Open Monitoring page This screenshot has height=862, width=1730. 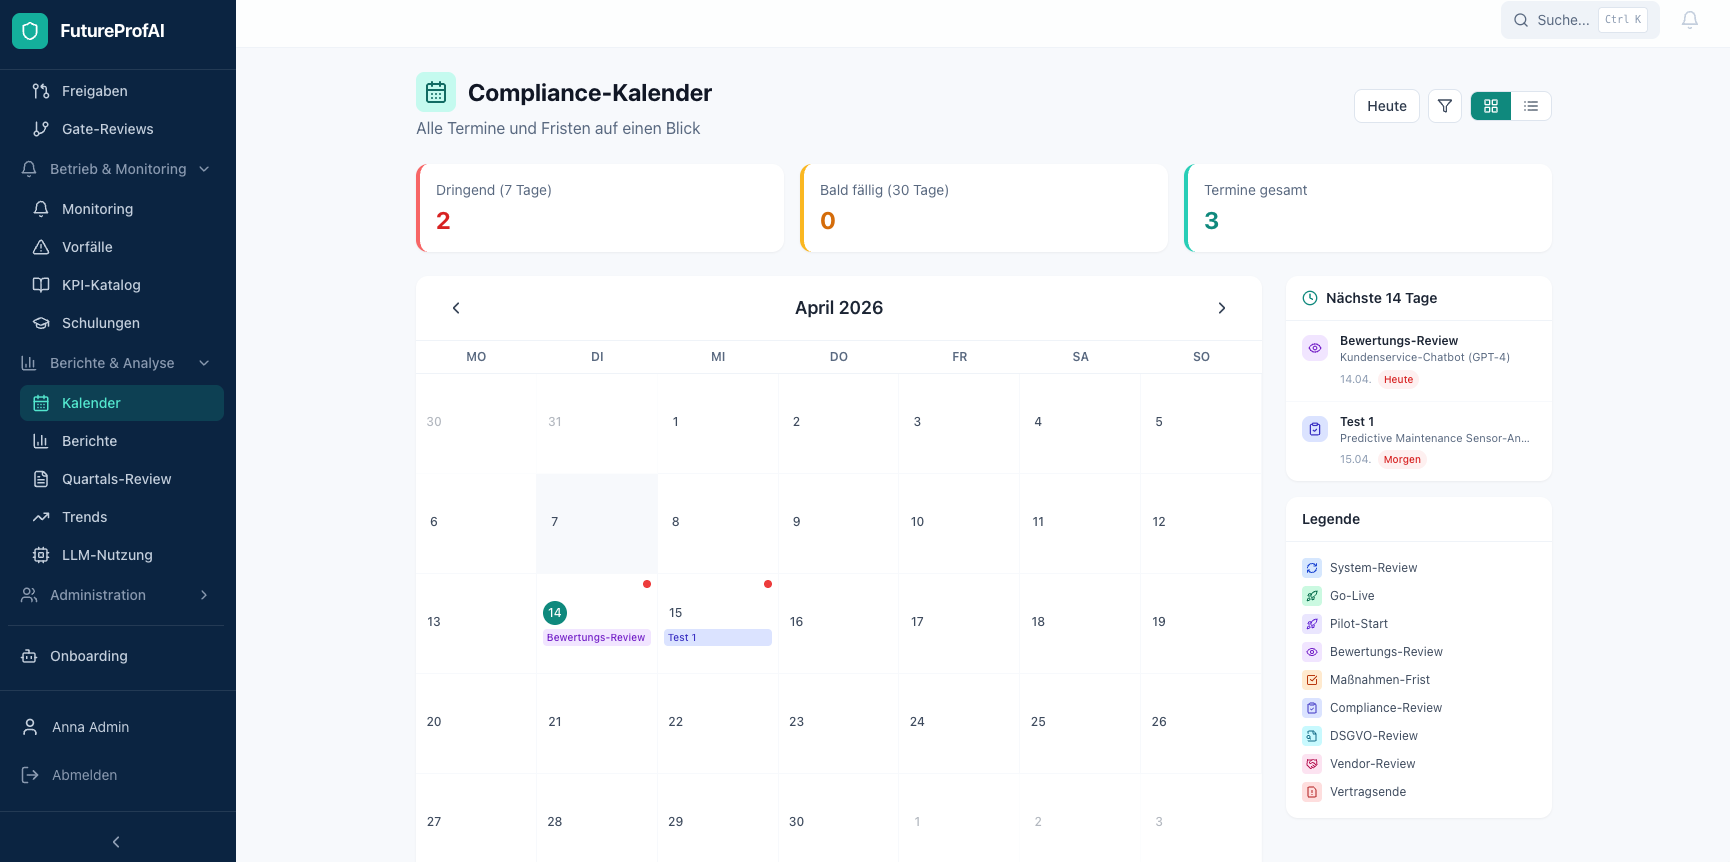[122, 209]
